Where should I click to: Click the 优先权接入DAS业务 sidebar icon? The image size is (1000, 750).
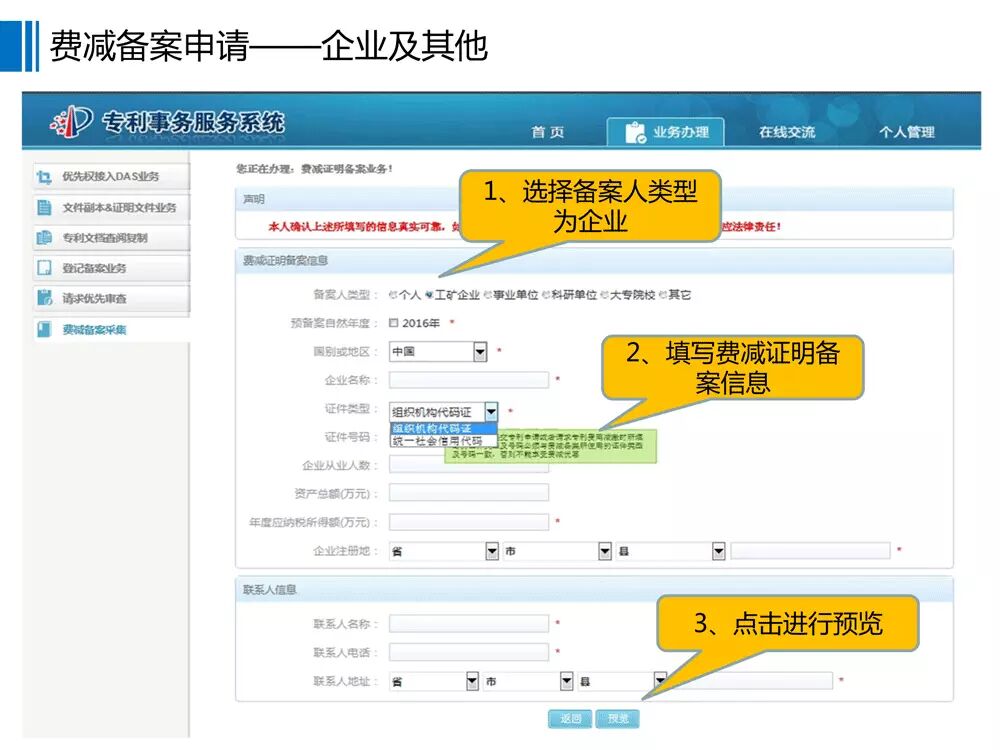[44, 177]
